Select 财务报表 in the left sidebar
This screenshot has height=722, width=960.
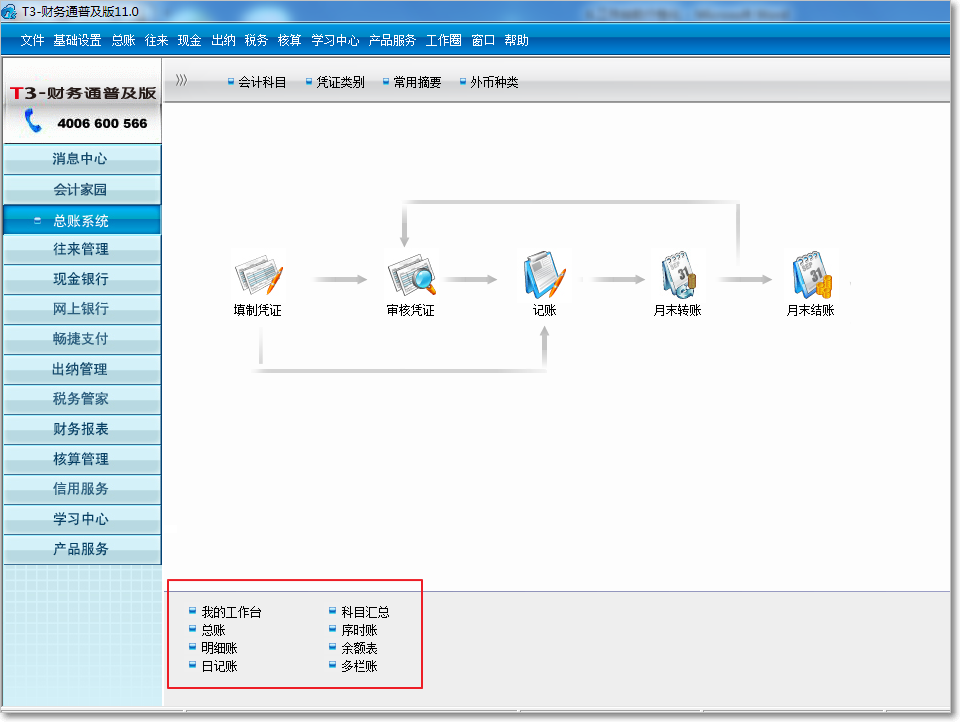pyautogui.click(x=81, y=429)
